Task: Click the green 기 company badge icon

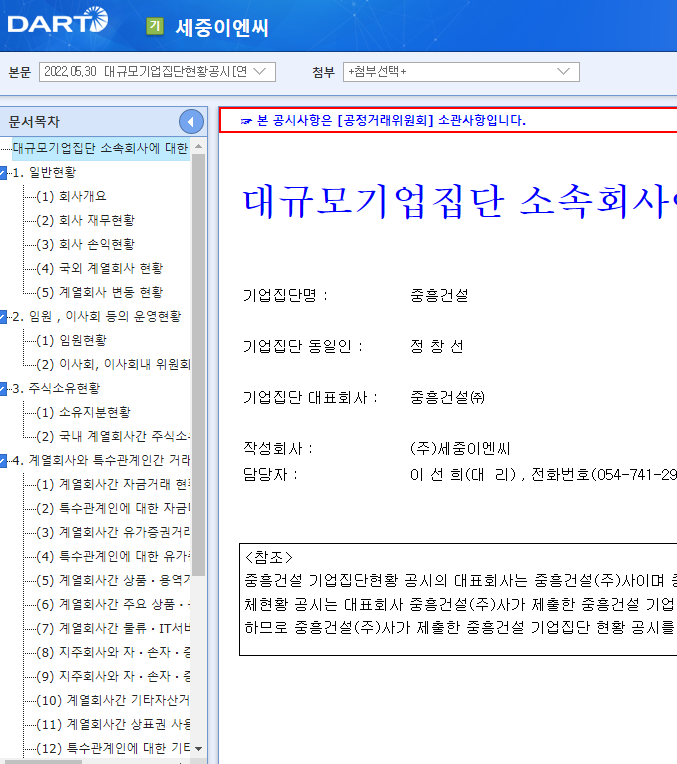Action: [x=155, y=26]
